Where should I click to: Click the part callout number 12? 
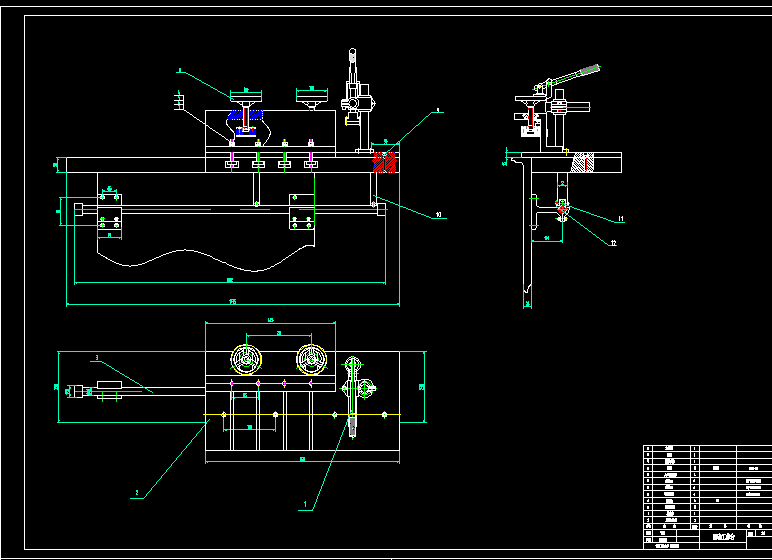pyautogui.click(x=613, y=243)
